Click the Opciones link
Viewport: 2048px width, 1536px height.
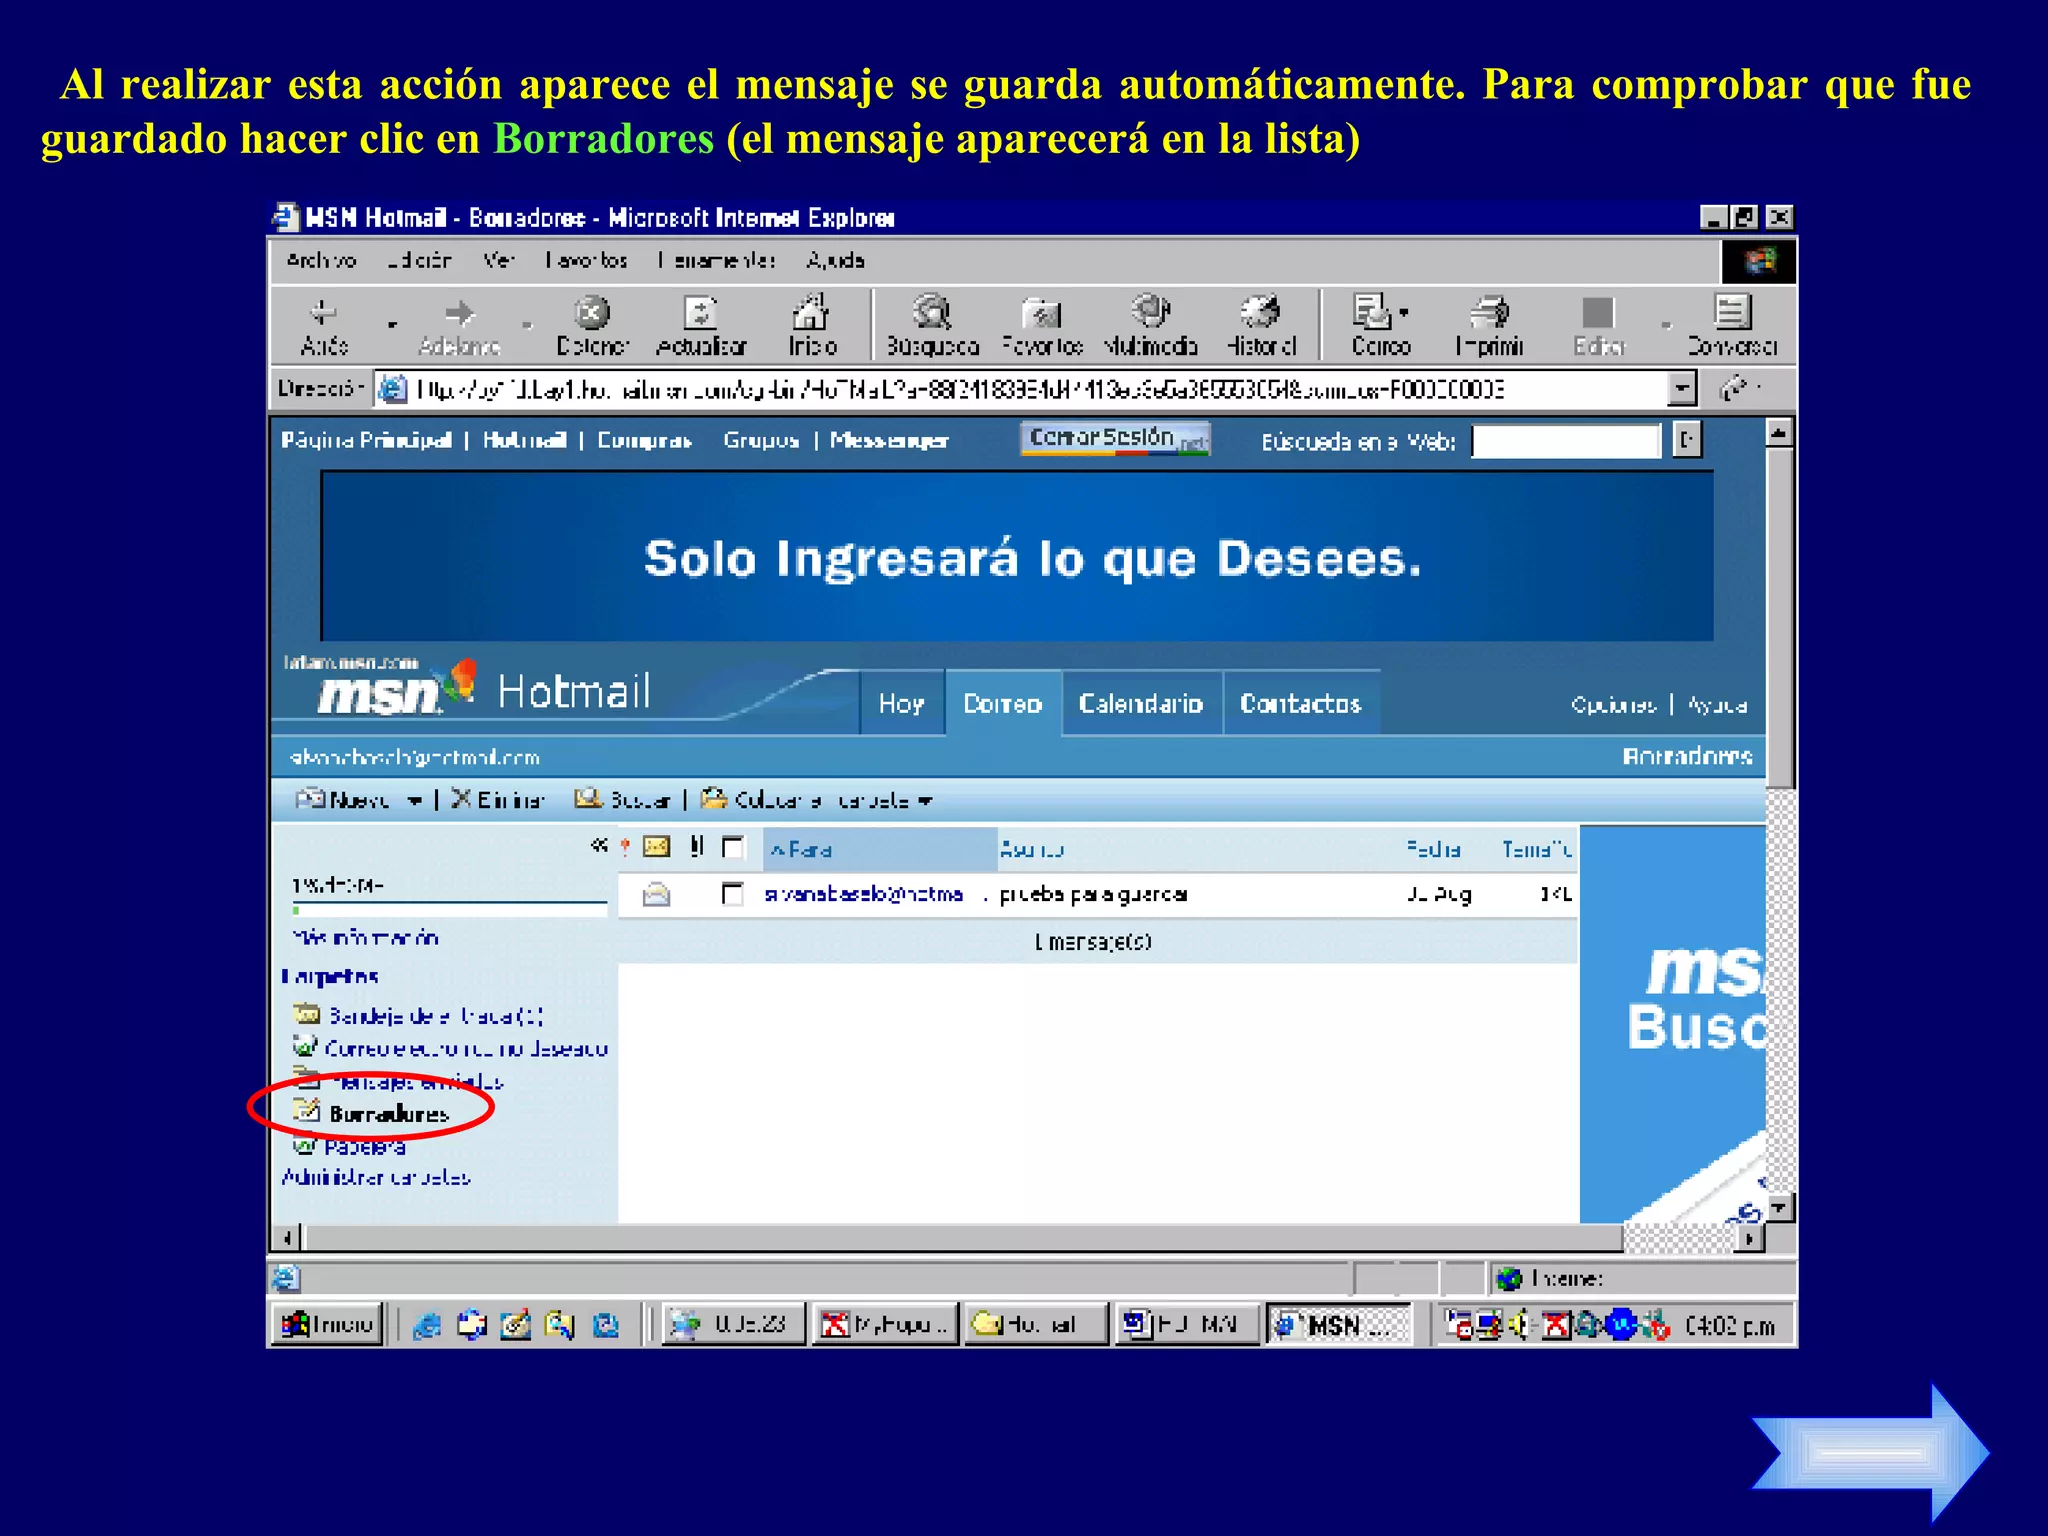pos(1613,705)
